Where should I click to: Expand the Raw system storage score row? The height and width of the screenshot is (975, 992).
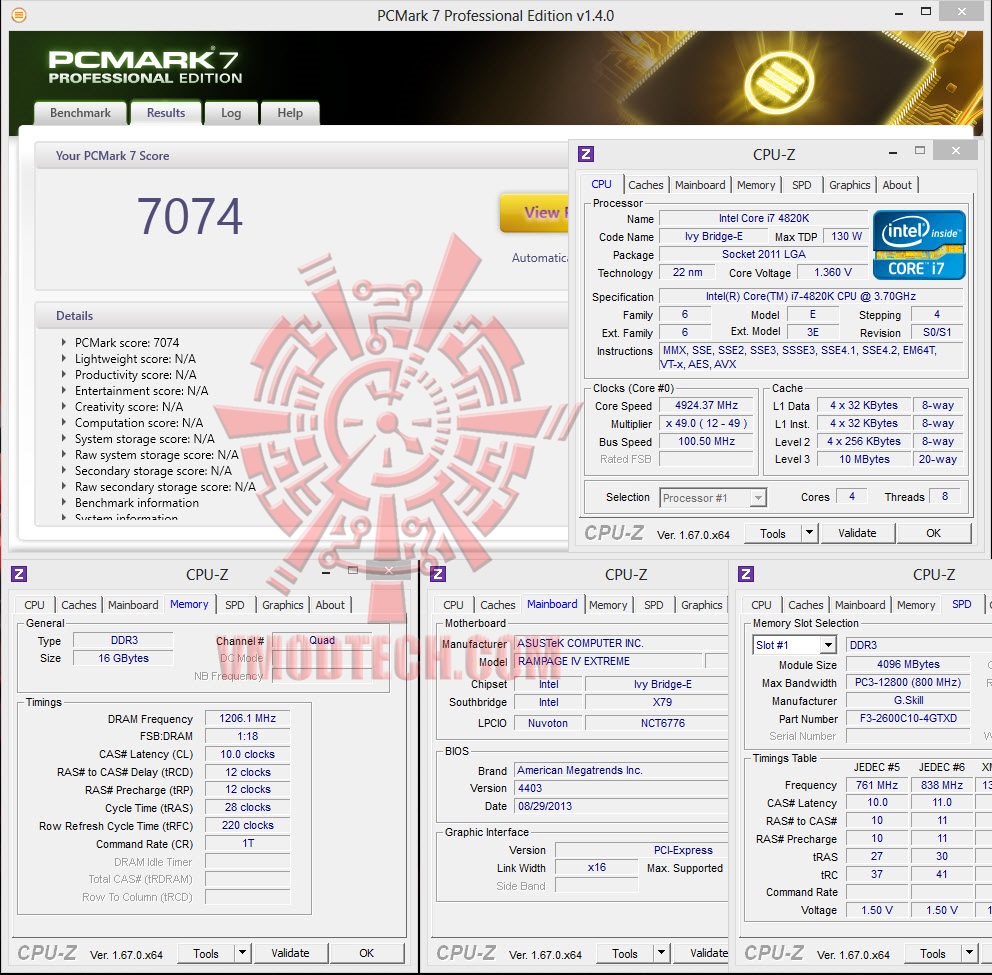coord(63,454)
